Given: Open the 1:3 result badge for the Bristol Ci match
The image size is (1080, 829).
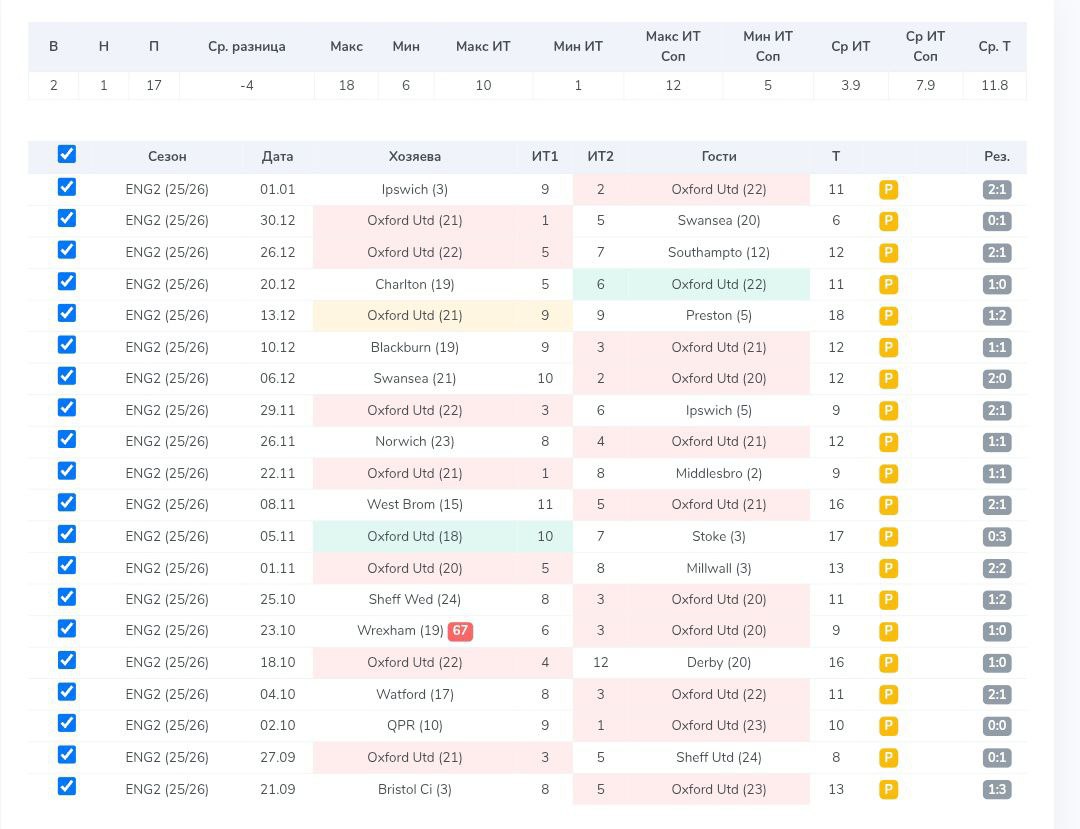Looking at the screenshot, I should [x=997, y=790].
